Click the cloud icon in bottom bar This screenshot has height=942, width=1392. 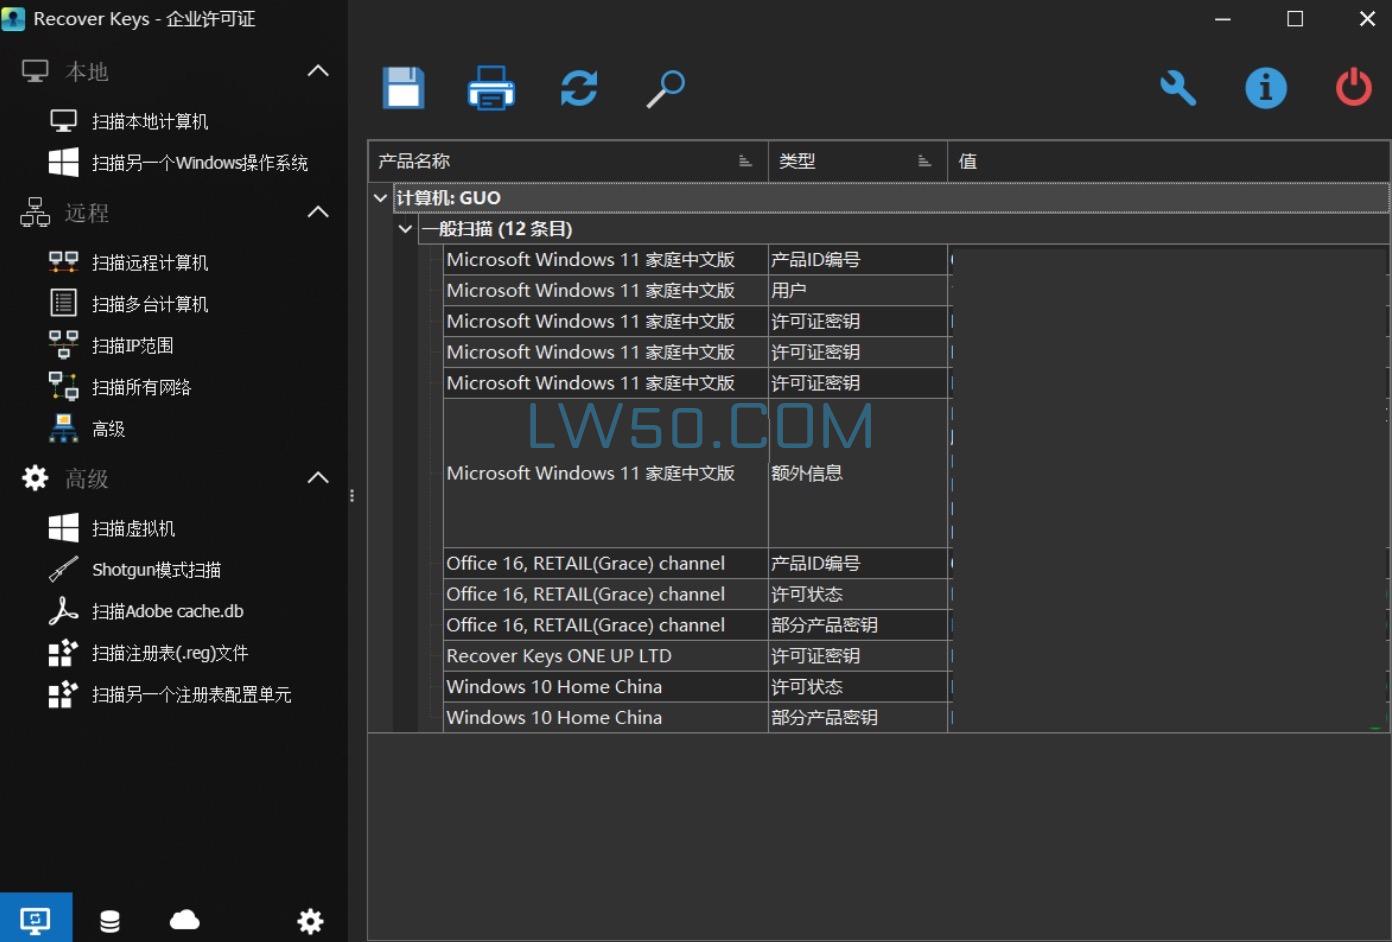click(184, 920)
